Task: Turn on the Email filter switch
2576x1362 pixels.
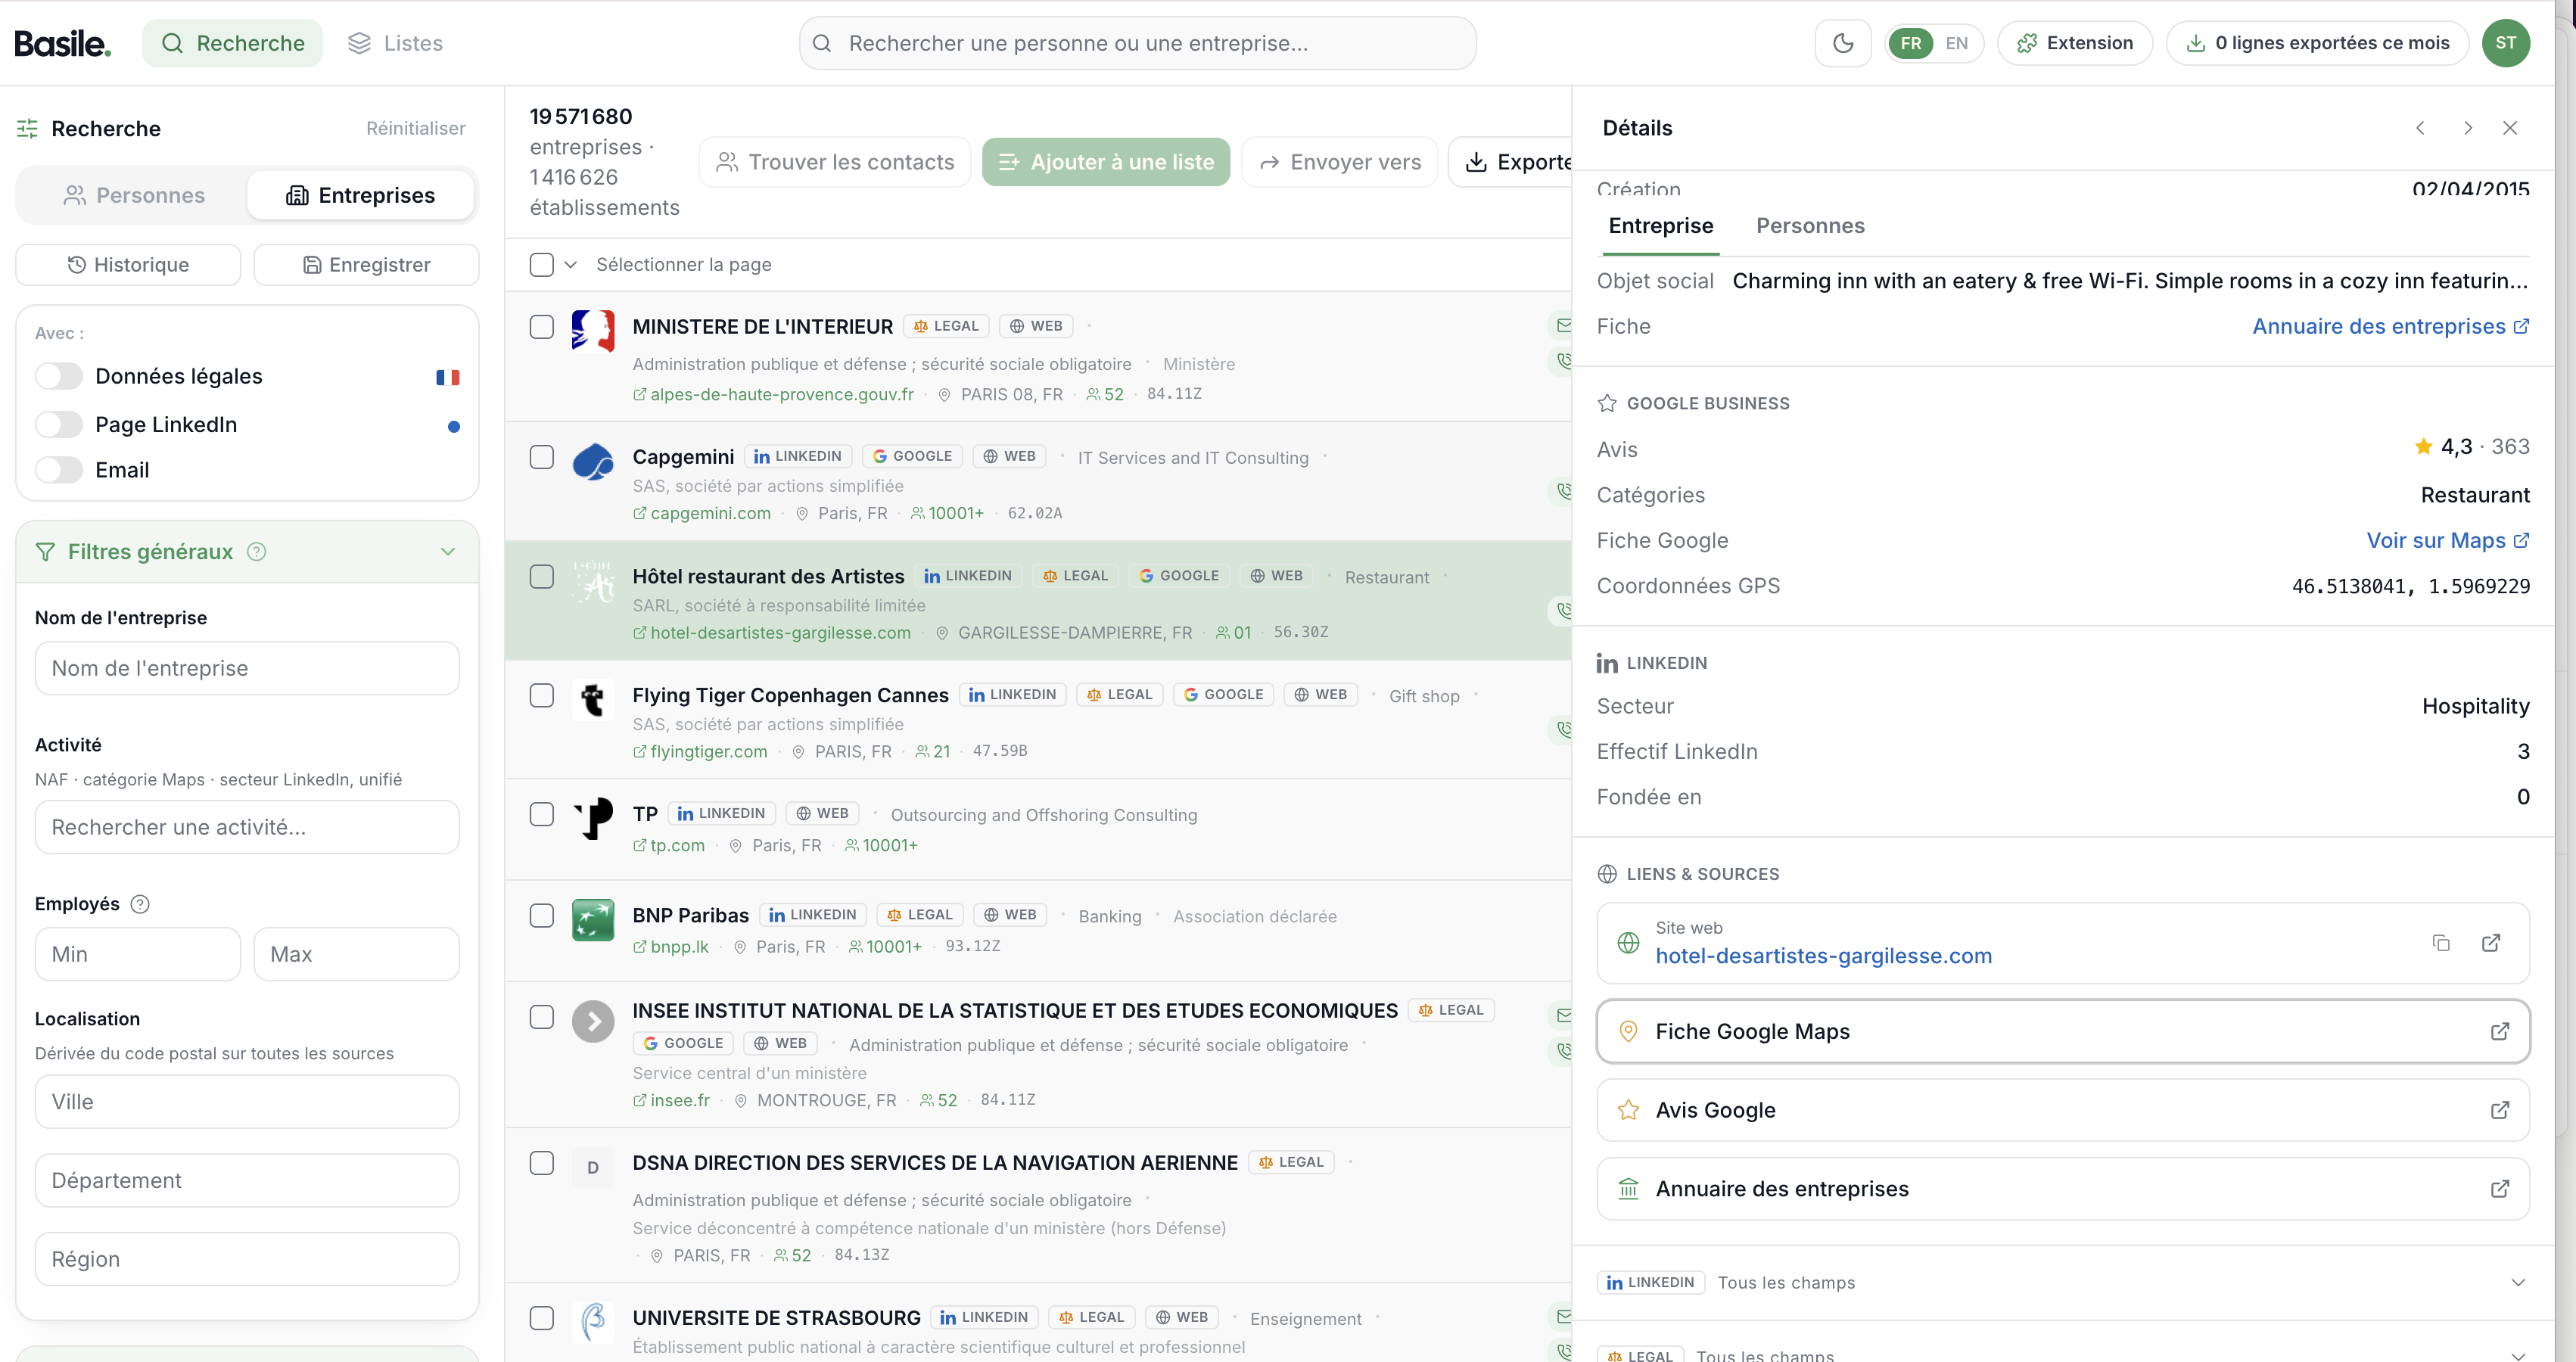Action: pos(59,470)
